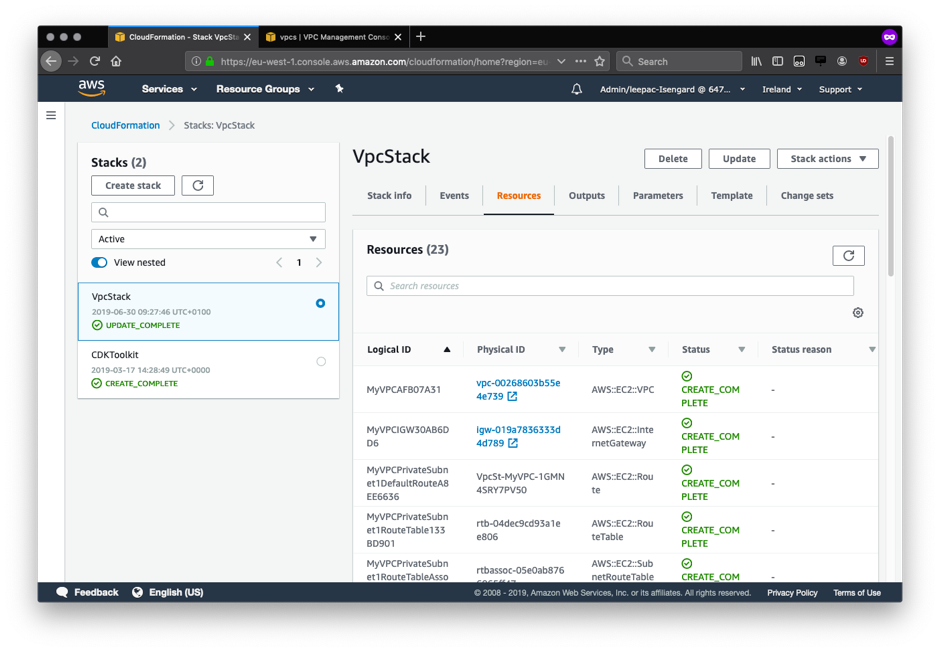Image resolution: width=939 pixels, height=650 pixels.
Task: Go to previous stacks page
Action: click(x=279, y=262)
